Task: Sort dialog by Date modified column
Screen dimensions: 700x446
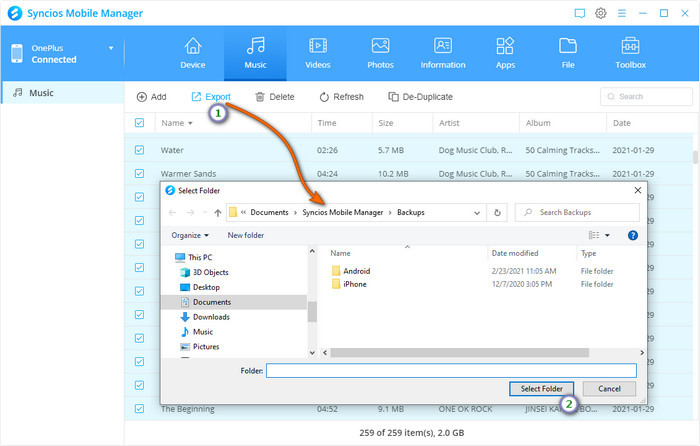Action: pos(515,253)
